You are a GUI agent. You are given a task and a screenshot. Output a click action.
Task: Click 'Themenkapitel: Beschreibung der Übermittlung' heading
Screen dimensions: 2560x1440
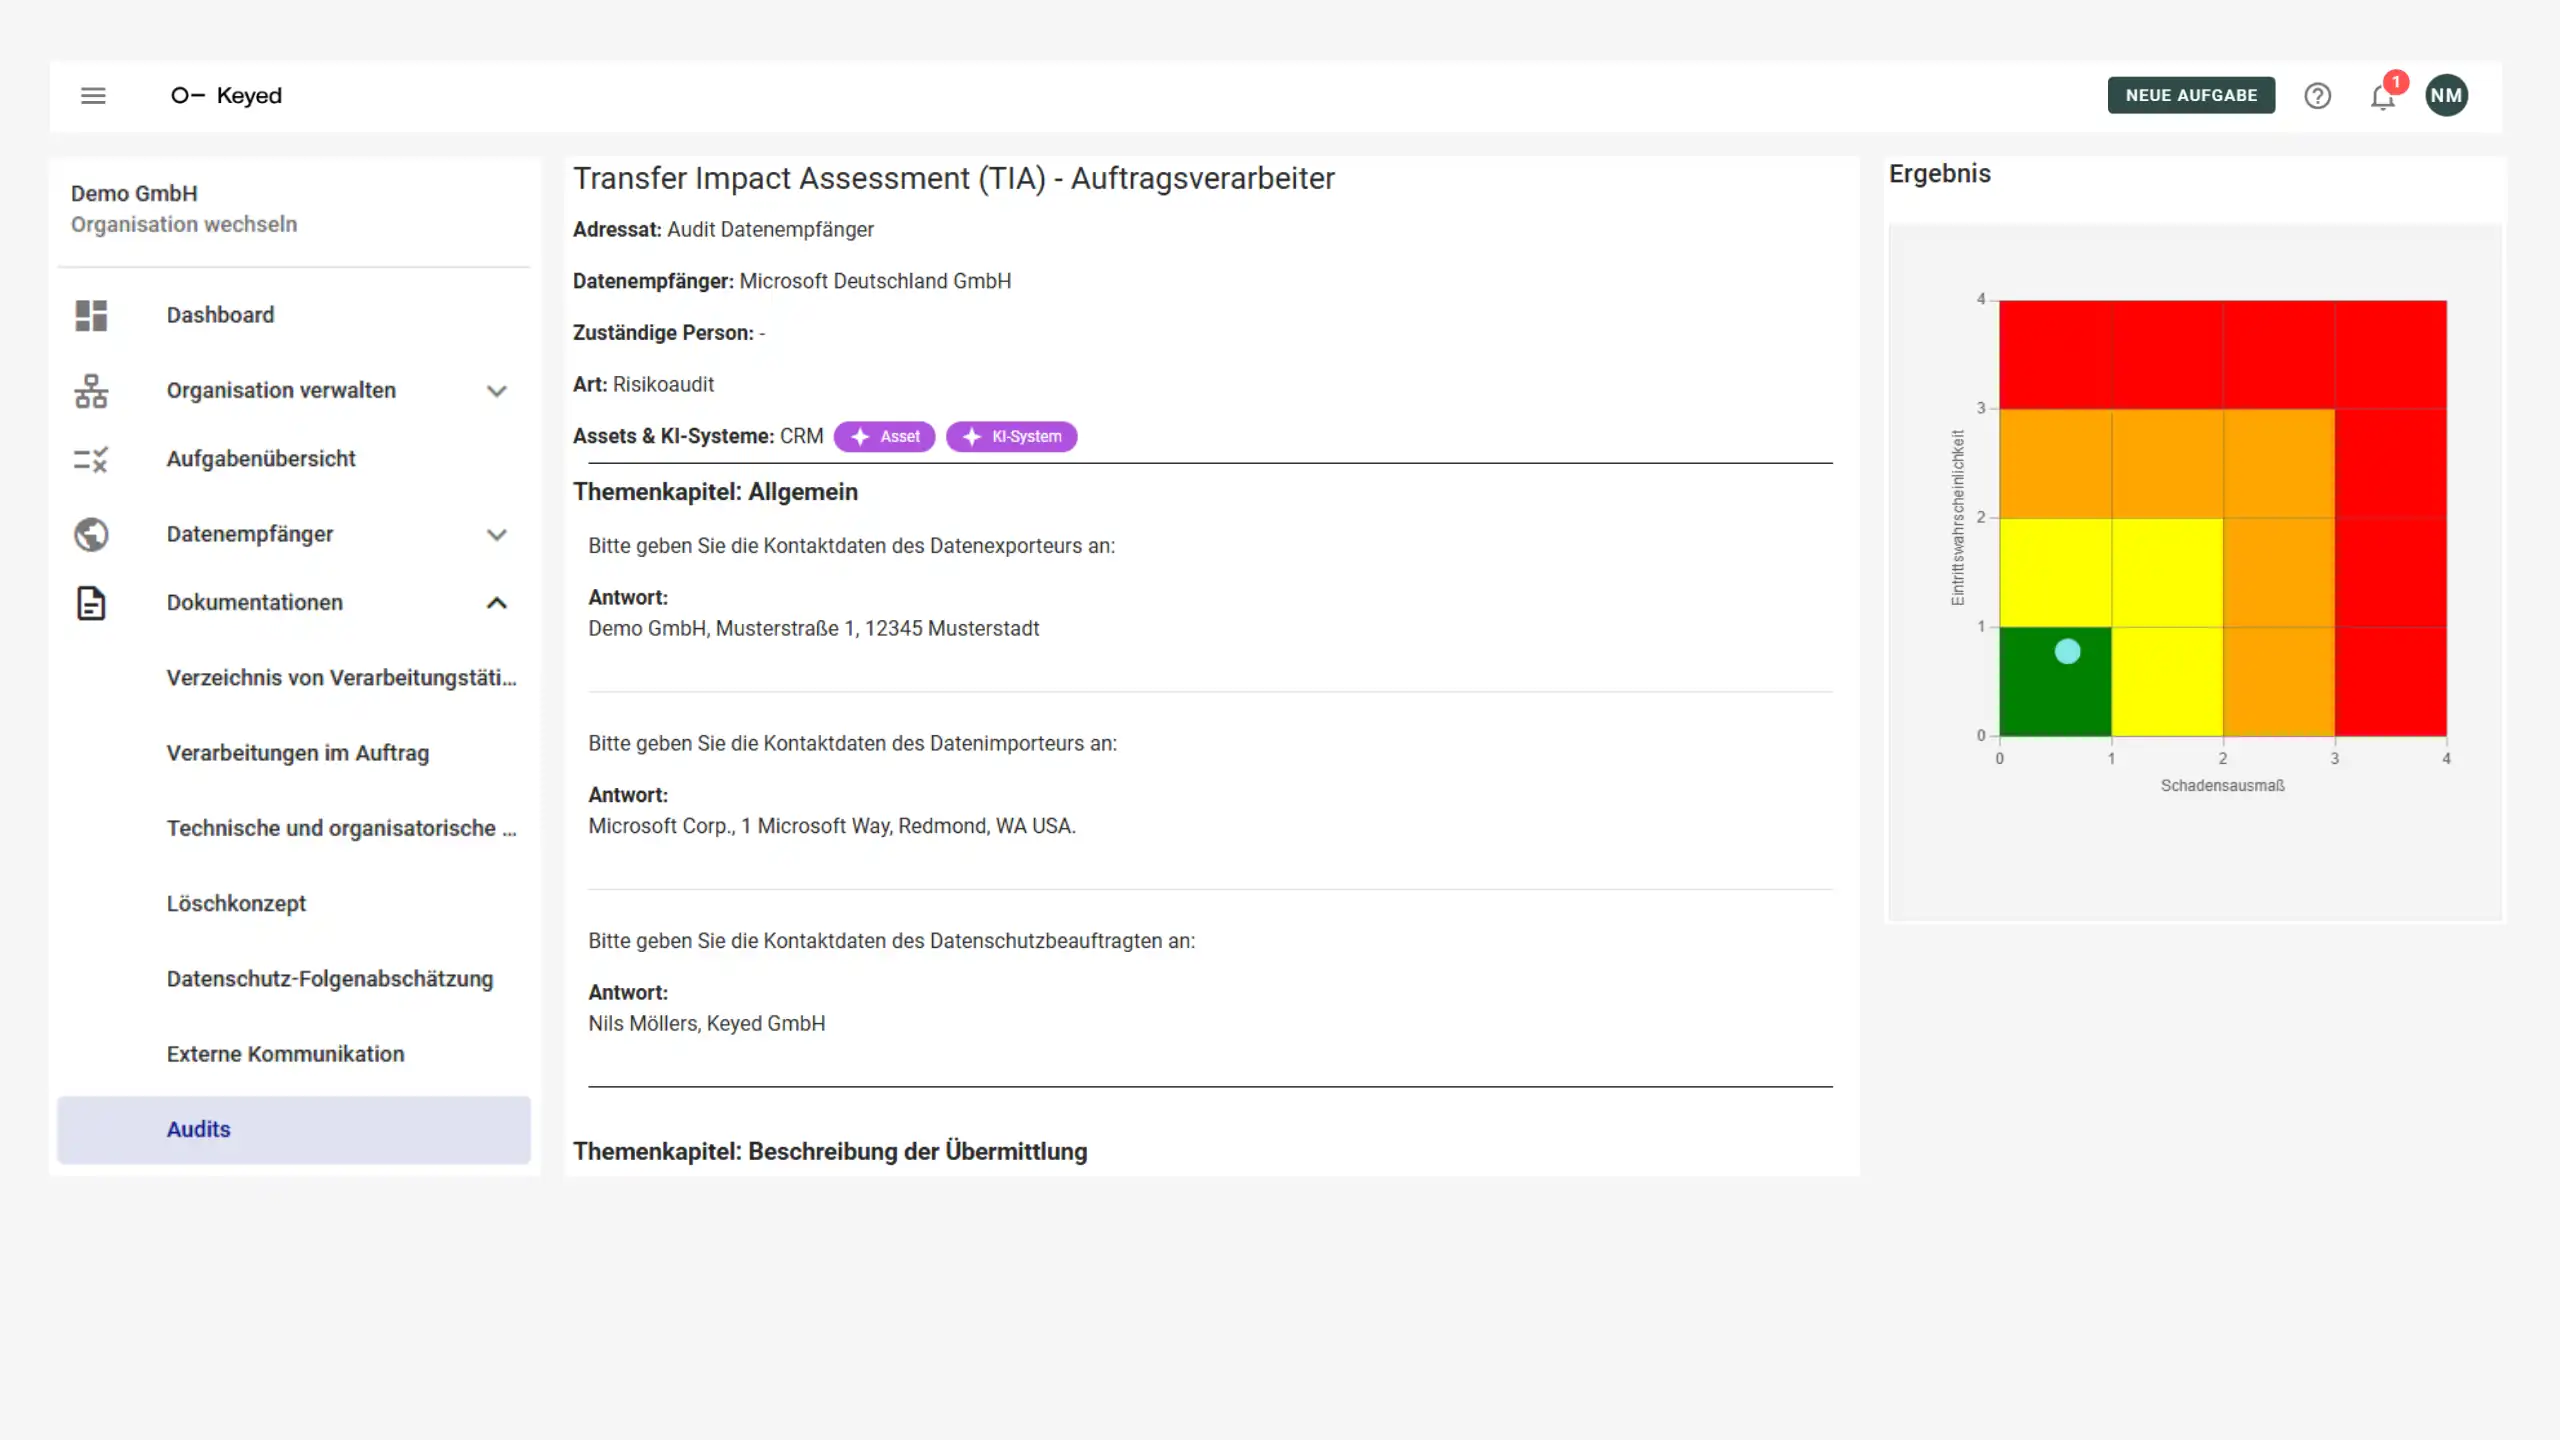(830, 1152)
